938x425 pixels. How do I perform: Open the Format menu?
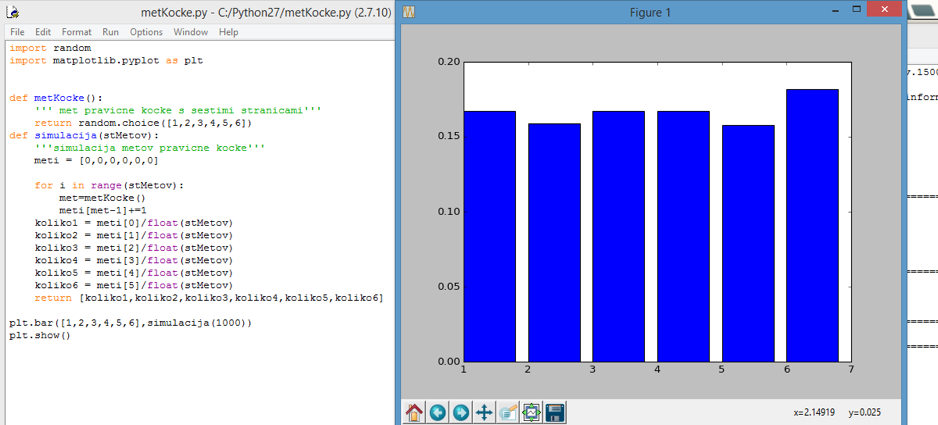76,32
